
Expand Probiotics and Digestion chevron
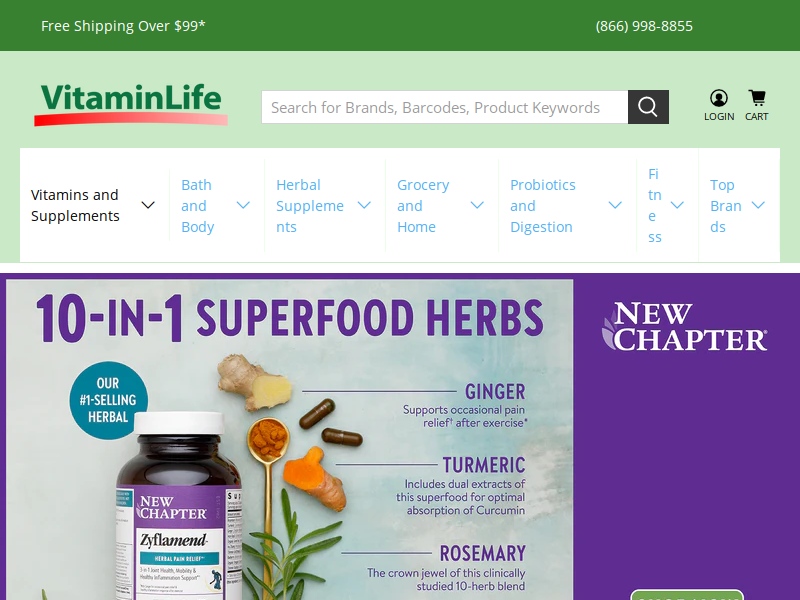(615, 205)
